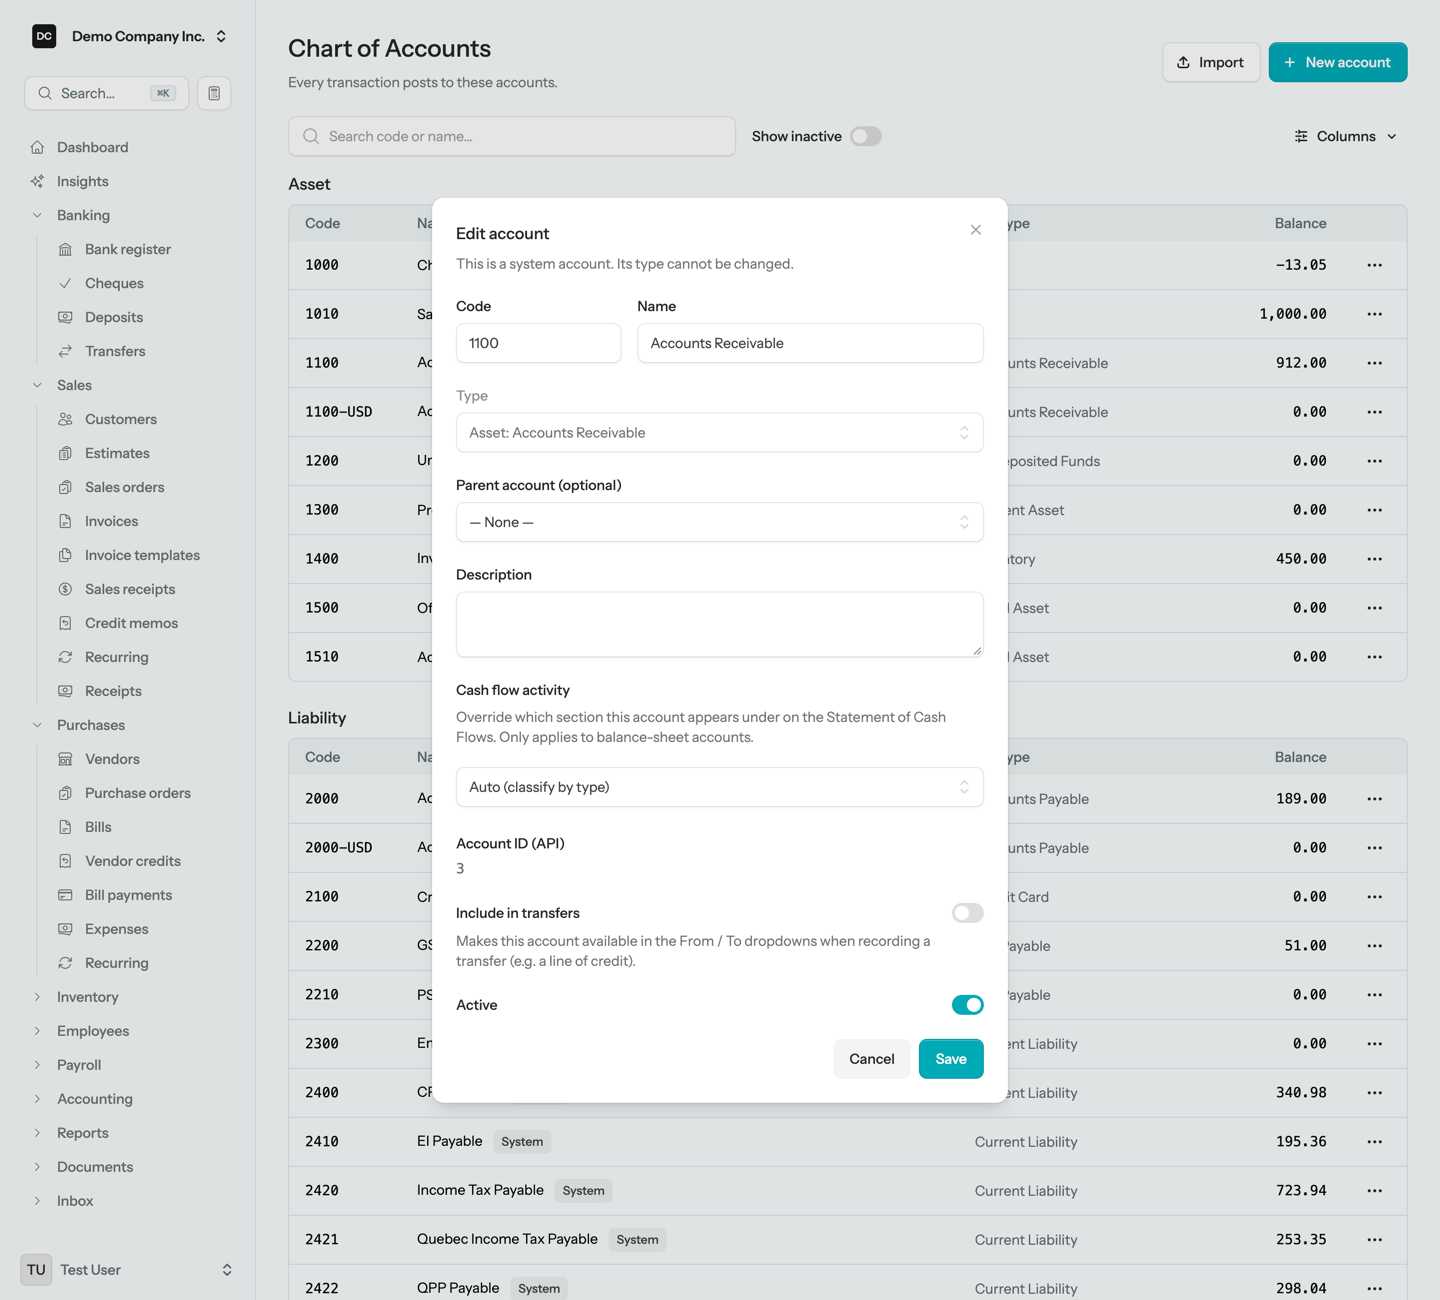
Task: Click the Invoices document icon
Action: (66, 521)
